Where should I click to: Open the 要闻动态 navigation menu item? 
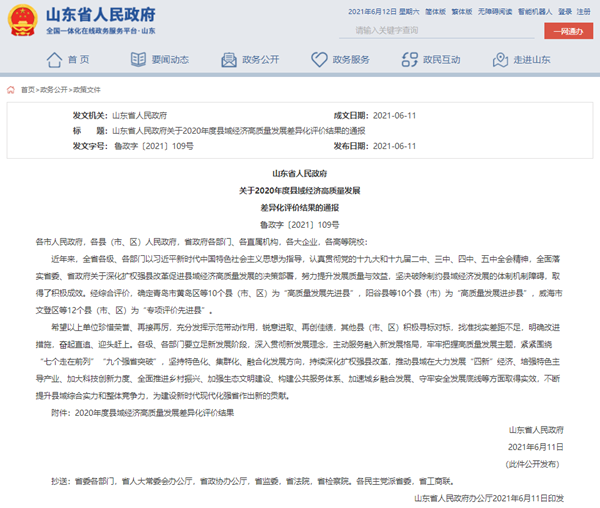click(x=170, y=60)
